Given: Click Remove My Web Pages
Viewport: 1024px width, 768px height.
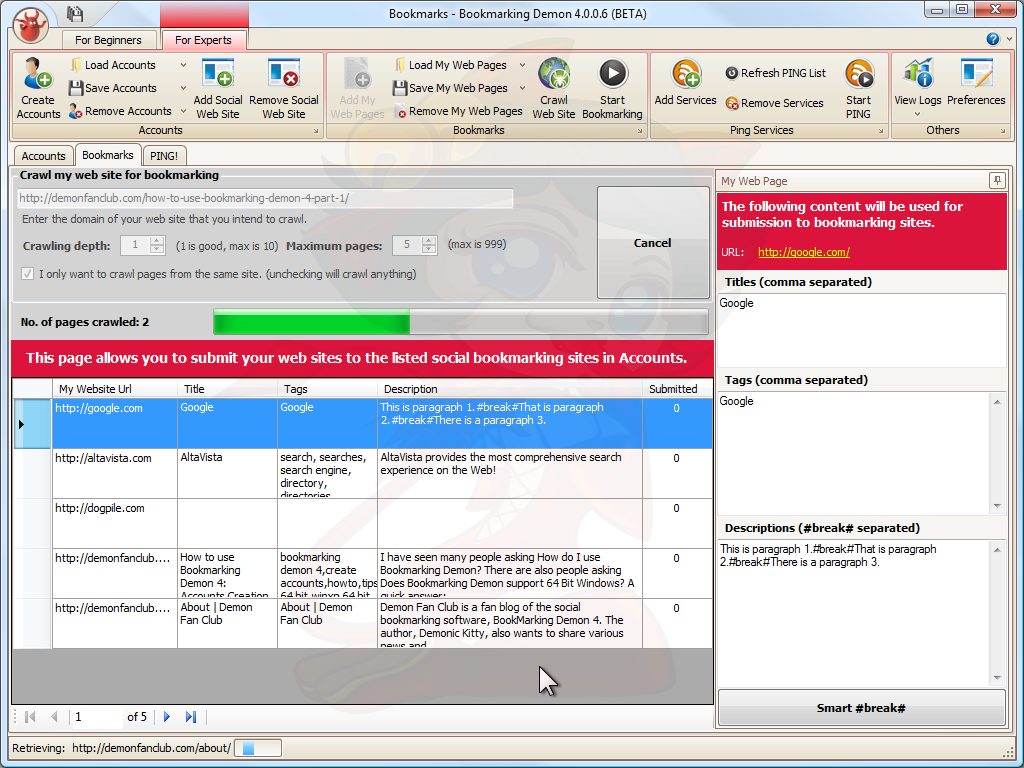Looking at the screenshot, I should click(x=458, y=111).
